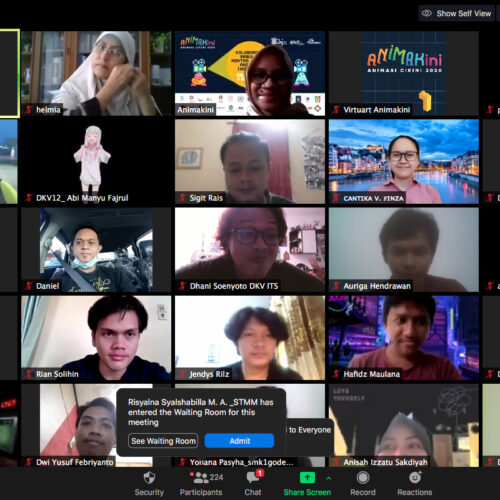Viewport: 500px width, 500px height.
Task: Select Sigit Rais video tile
Action: pos(250,161)
